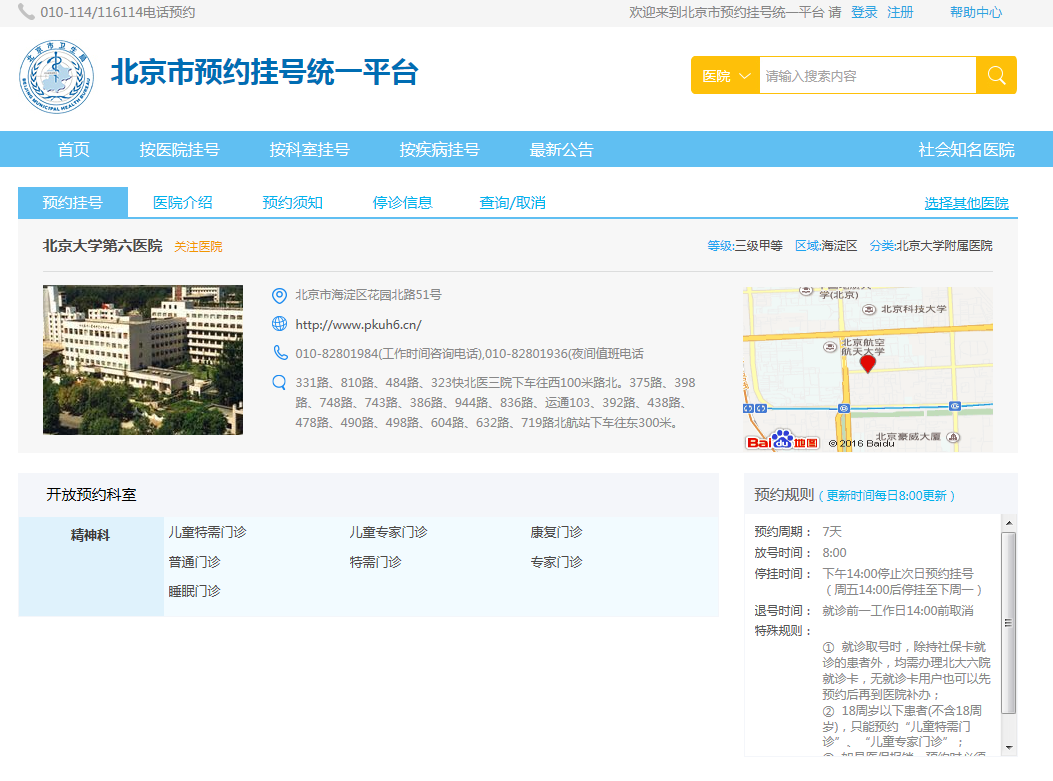The height and width of the screenshot is (781, 1053).
Task: Open the http://www.pkuh6.cn/ link
Action: tap(359, 324)
